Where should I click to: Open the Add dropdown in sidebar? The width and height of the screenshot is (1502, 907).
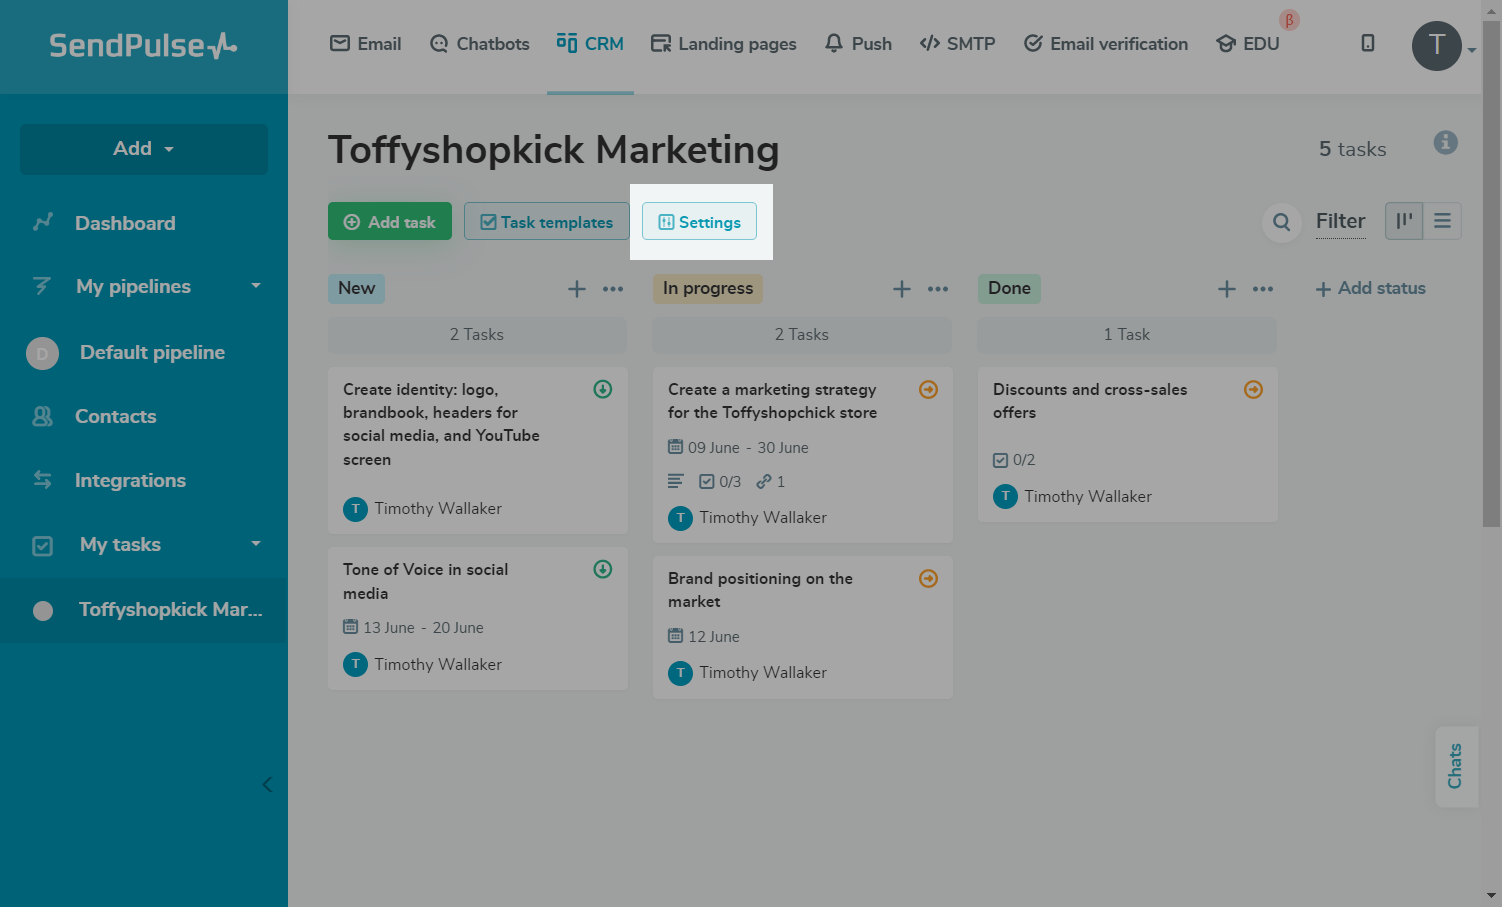(x=144, y=149)
